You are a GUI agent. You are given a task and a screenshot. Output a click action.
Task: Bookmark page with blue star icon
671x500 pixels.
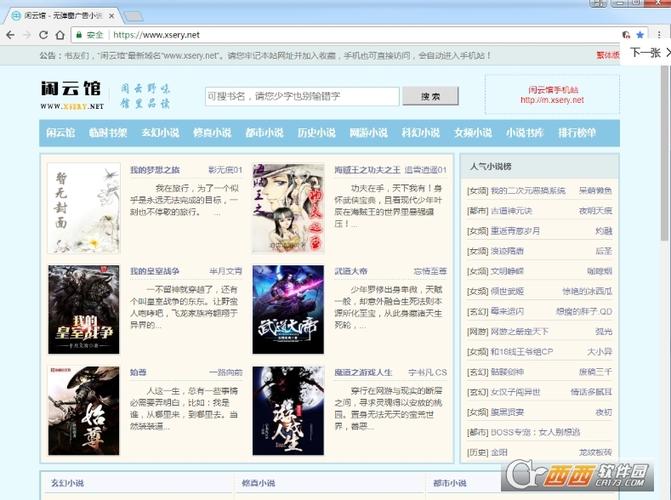(640, 35)
